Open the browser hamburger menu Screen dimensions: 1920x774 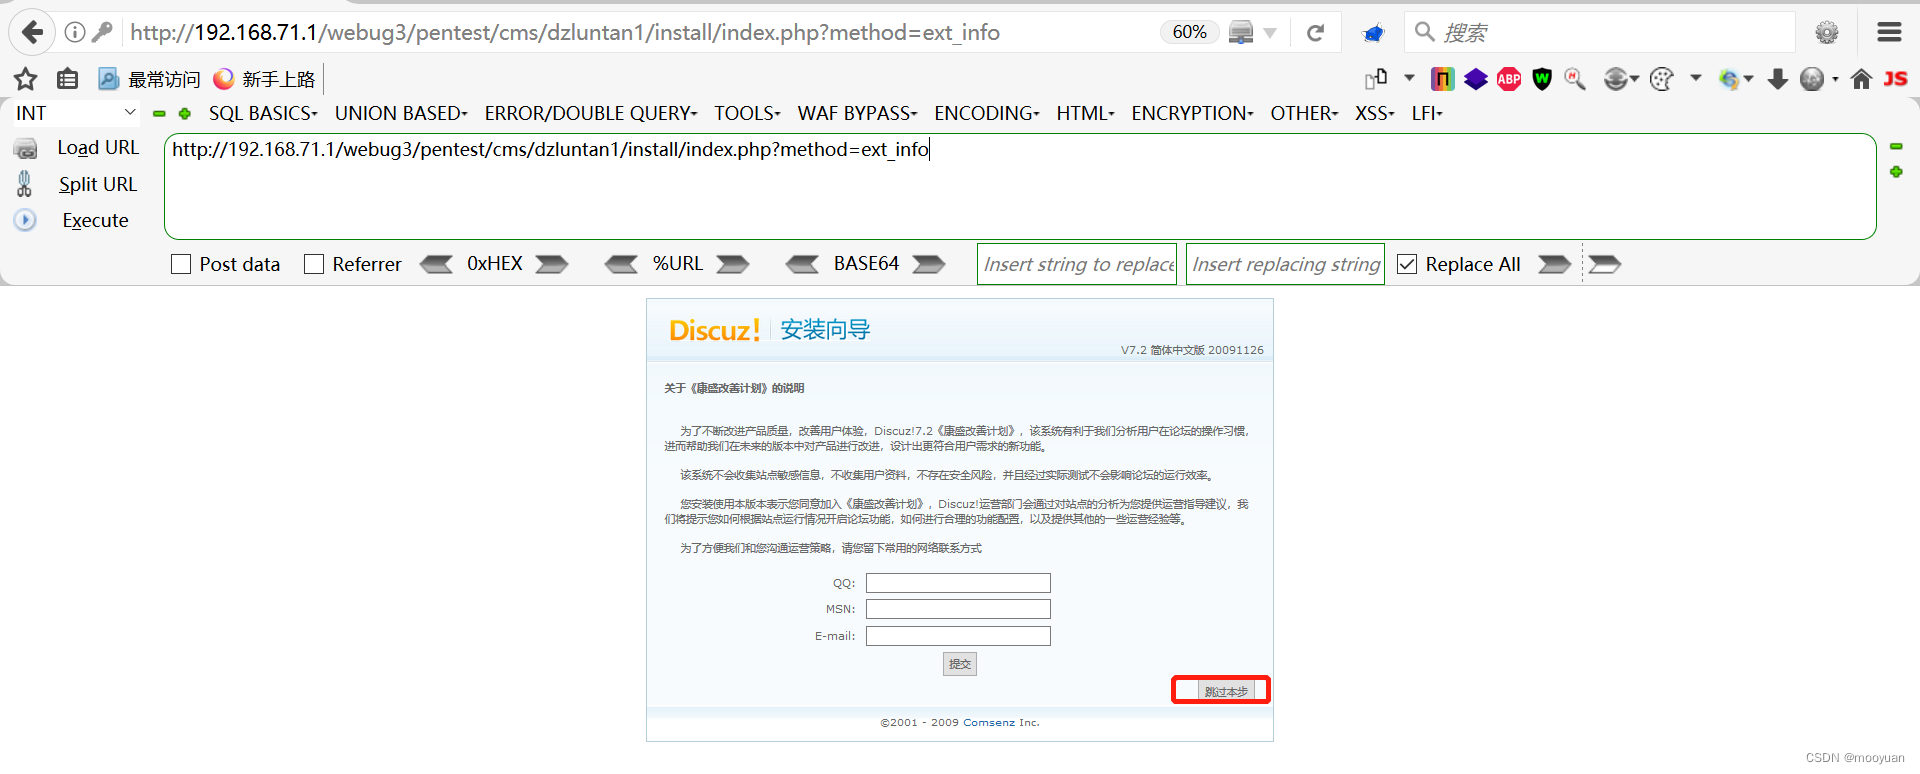coord(1889,32)
